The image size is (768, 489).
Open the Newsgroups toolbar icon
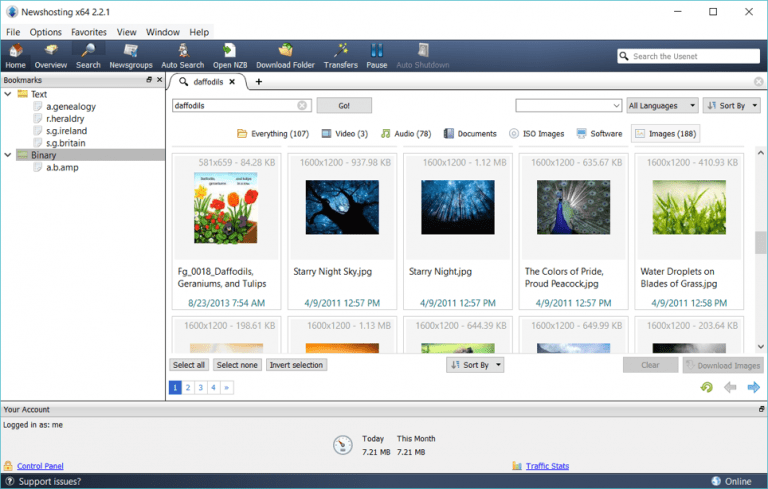point(131,56)
